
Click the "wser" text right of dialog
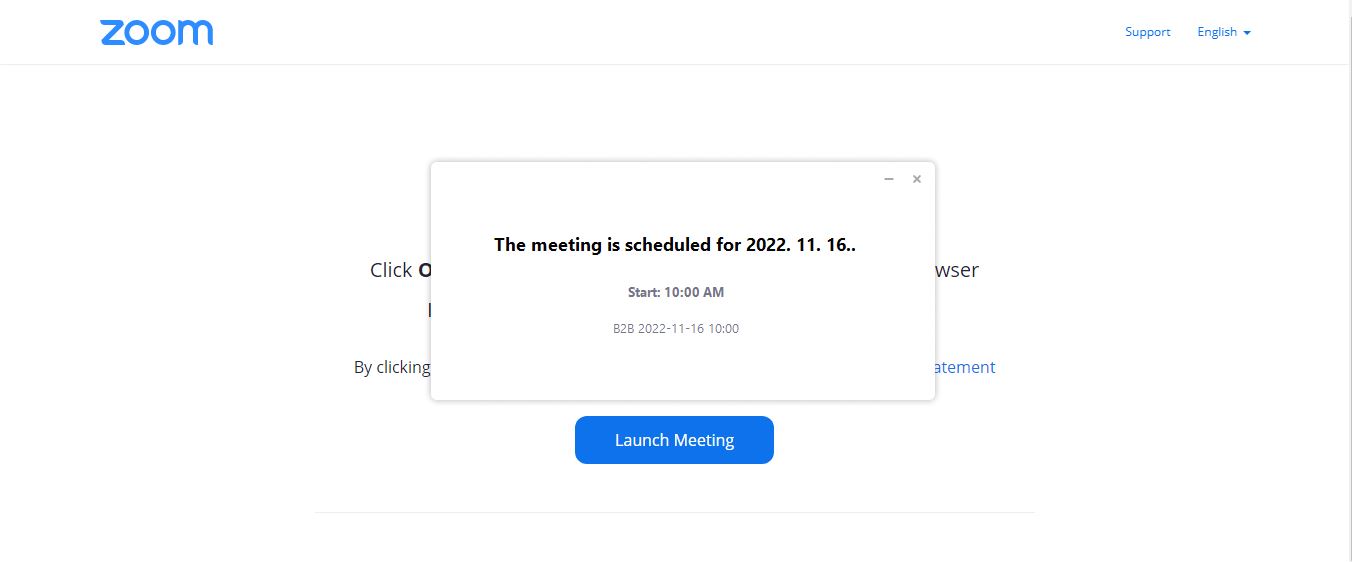957,270
